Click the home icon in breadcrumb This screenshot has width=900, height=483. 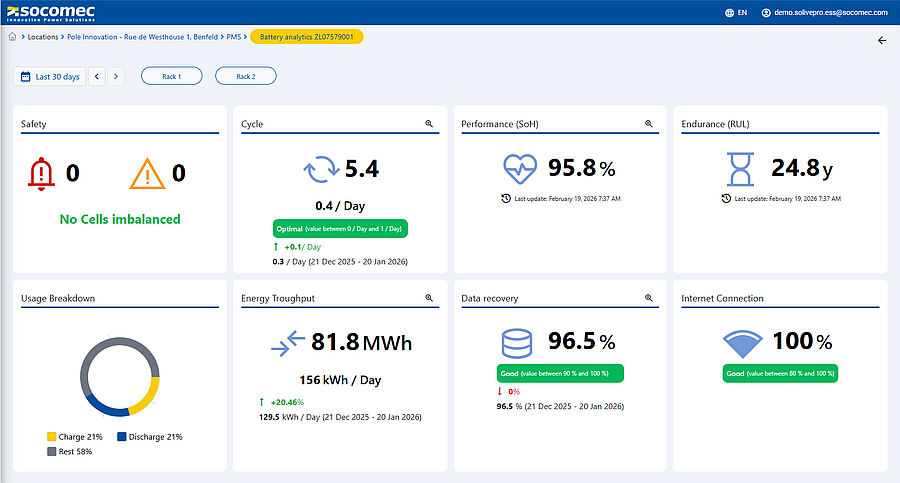coord(12,37)
